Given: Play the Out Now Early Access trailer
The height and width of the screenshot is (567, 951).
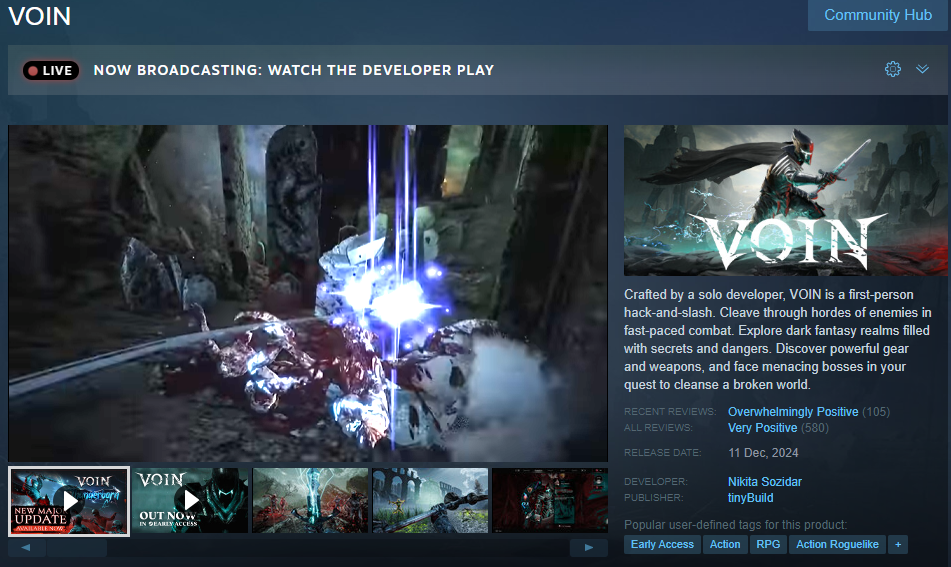Looking at the screenshot, I should pyautogui.click(x=190, y=500).
